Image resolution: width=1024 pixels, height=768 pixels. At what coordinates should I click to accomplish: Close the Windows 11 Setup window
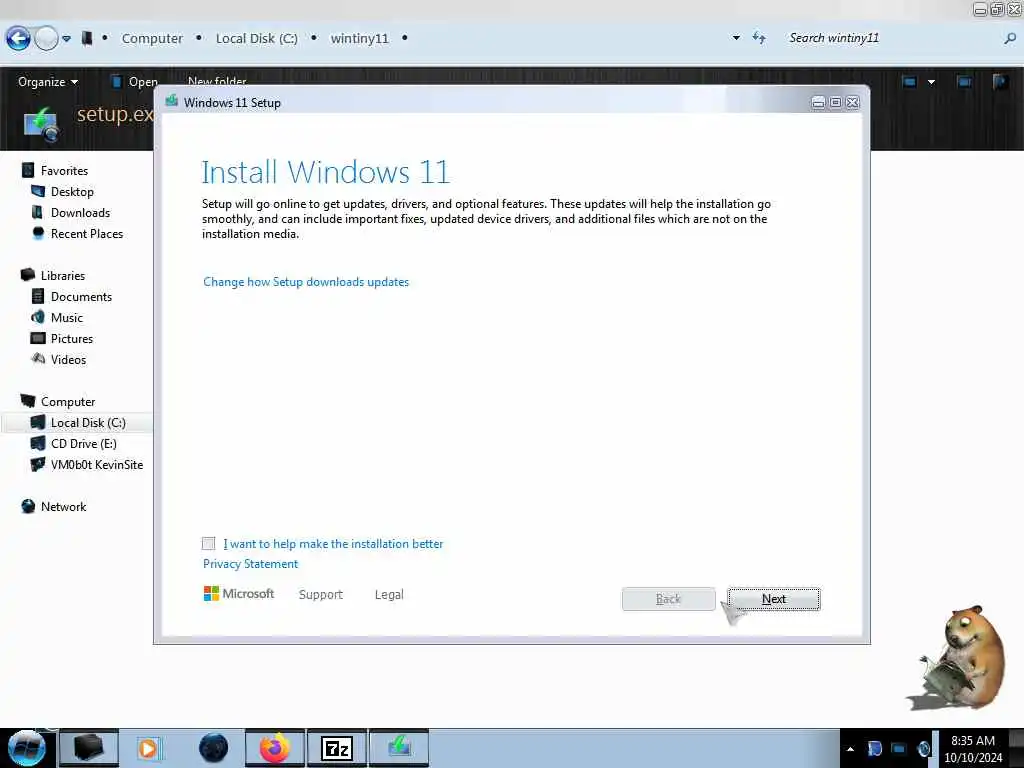852,103
